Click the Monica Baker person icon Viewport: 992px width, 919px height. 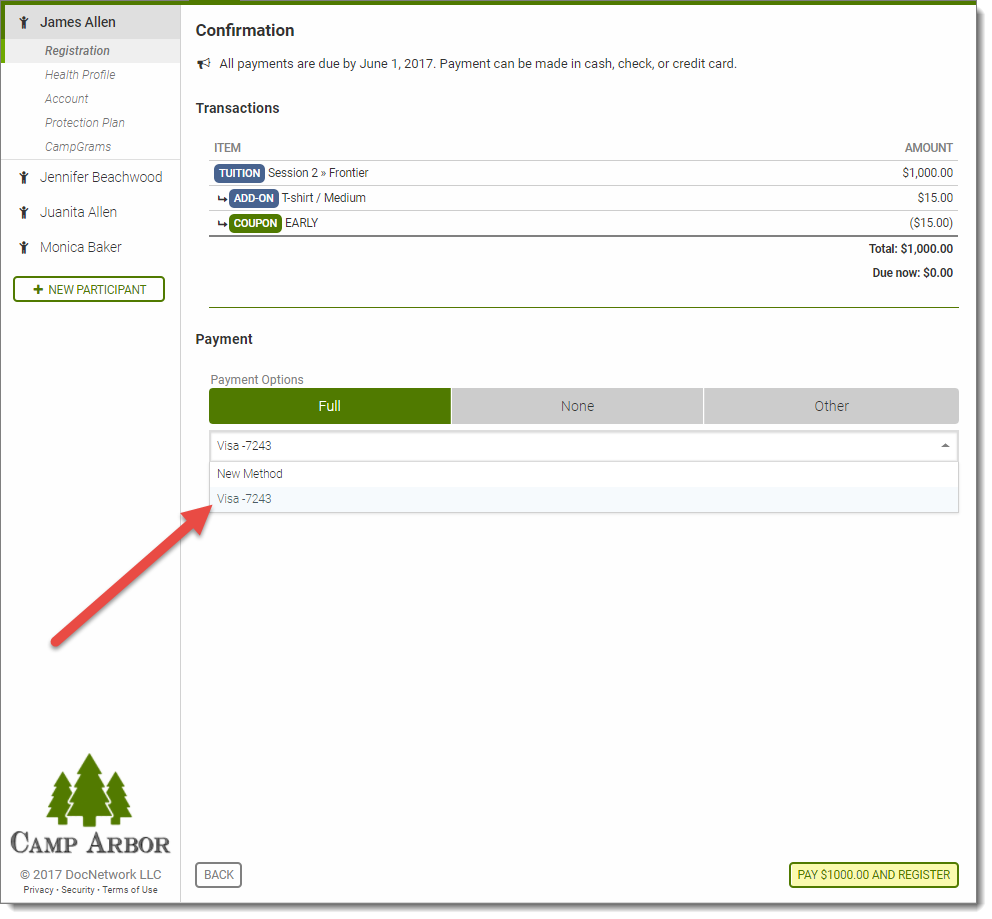point(24,248)
